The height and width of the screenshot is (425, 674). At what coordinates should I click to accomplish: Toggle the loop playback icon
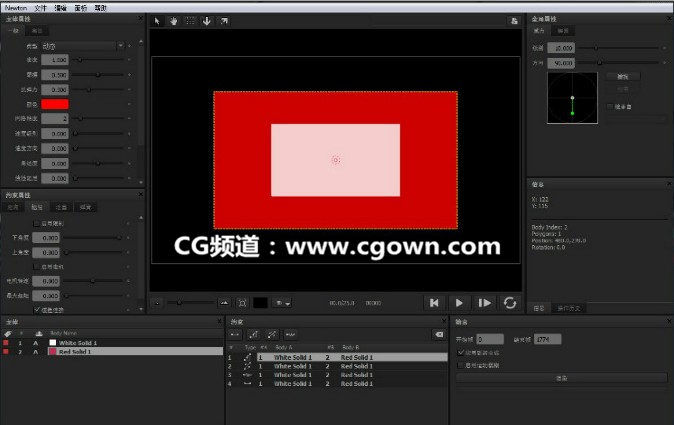[x=510, y=303]
